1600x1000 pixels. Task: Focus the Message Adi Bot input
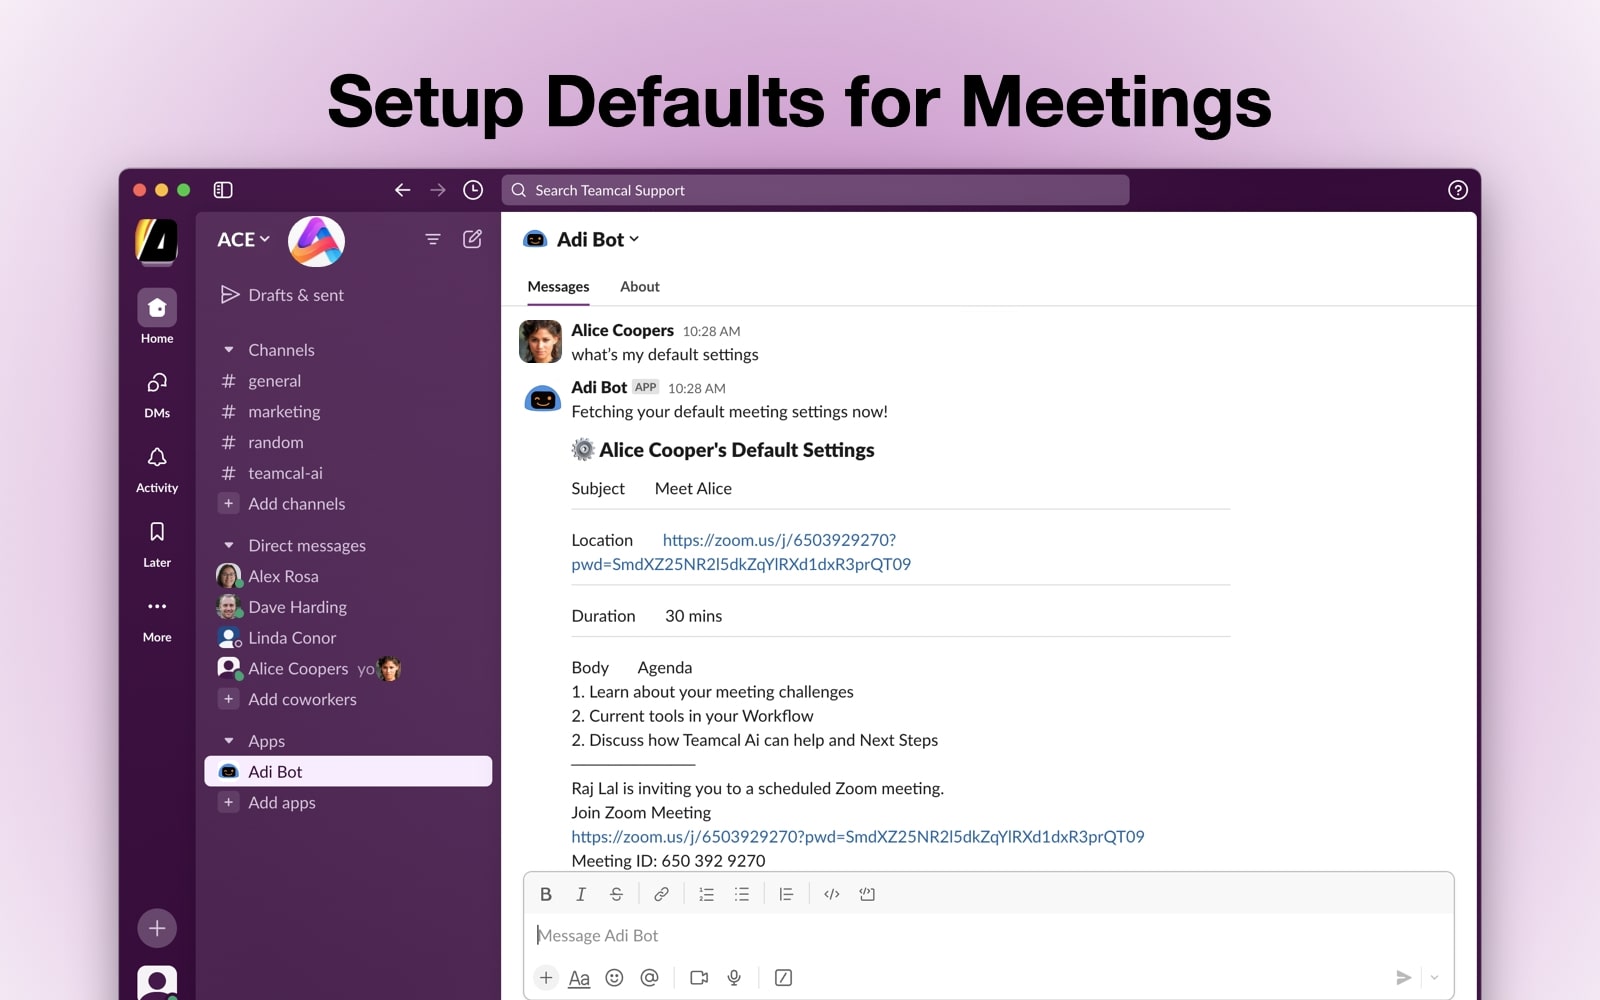988,936
